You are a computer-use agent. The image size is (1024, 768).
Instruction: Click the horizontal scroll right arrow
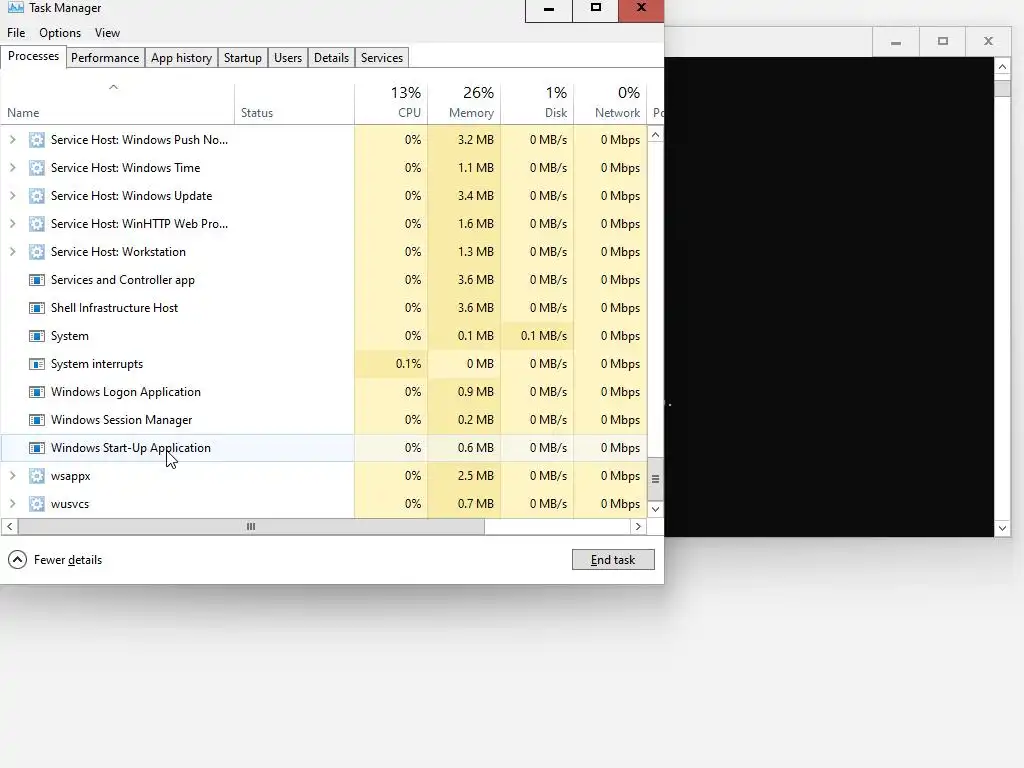(x=639, y=526)
